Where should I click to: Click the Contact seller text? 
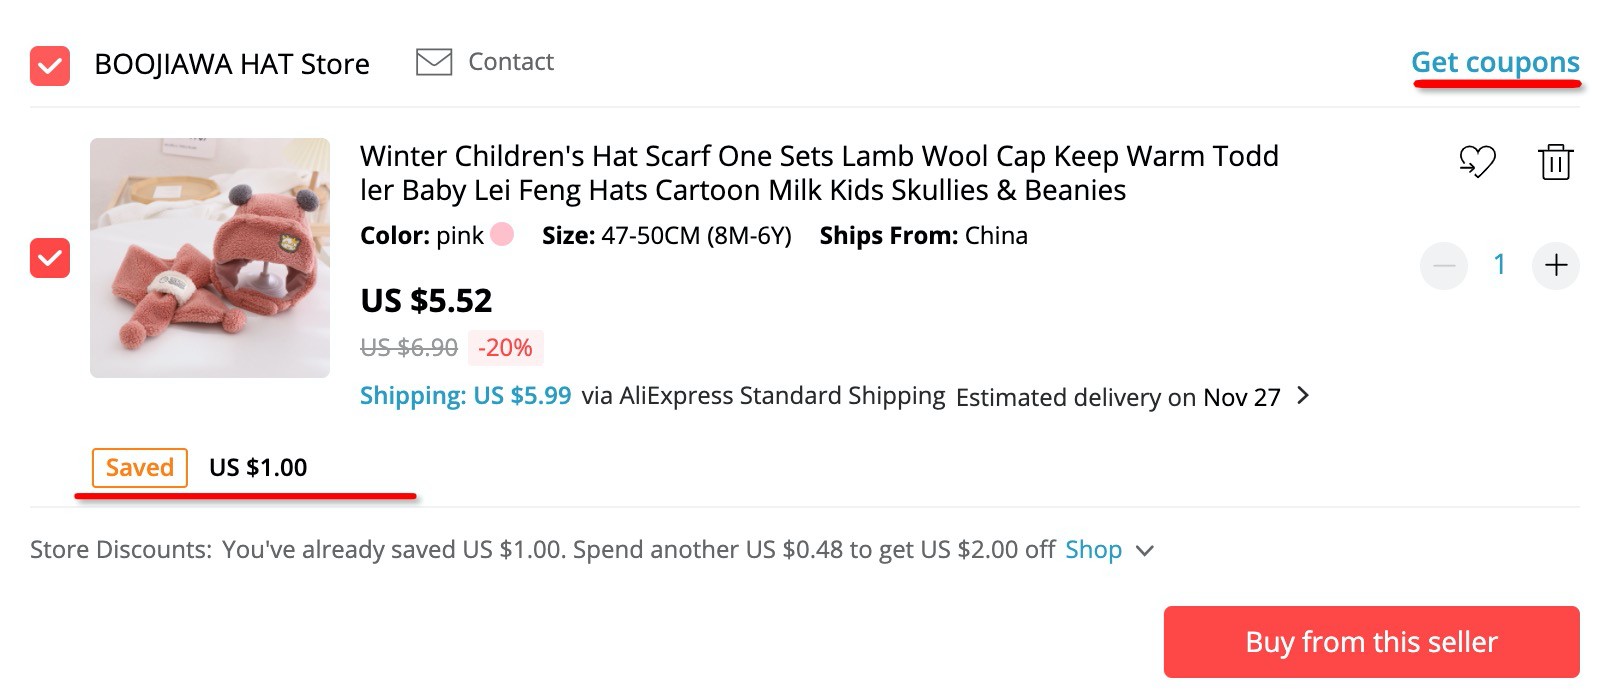pyautogui.click(x=510, y=62)
